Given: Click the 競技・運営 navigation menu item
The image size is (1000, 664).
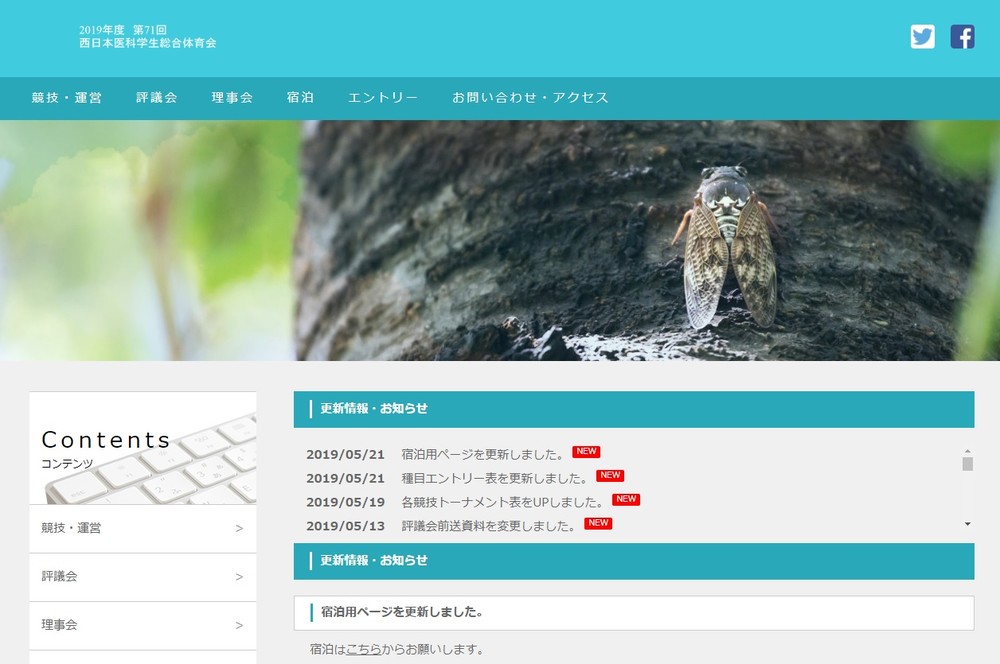Looking at the screenshot, I should pyautogui.click(x=67, y=98).
